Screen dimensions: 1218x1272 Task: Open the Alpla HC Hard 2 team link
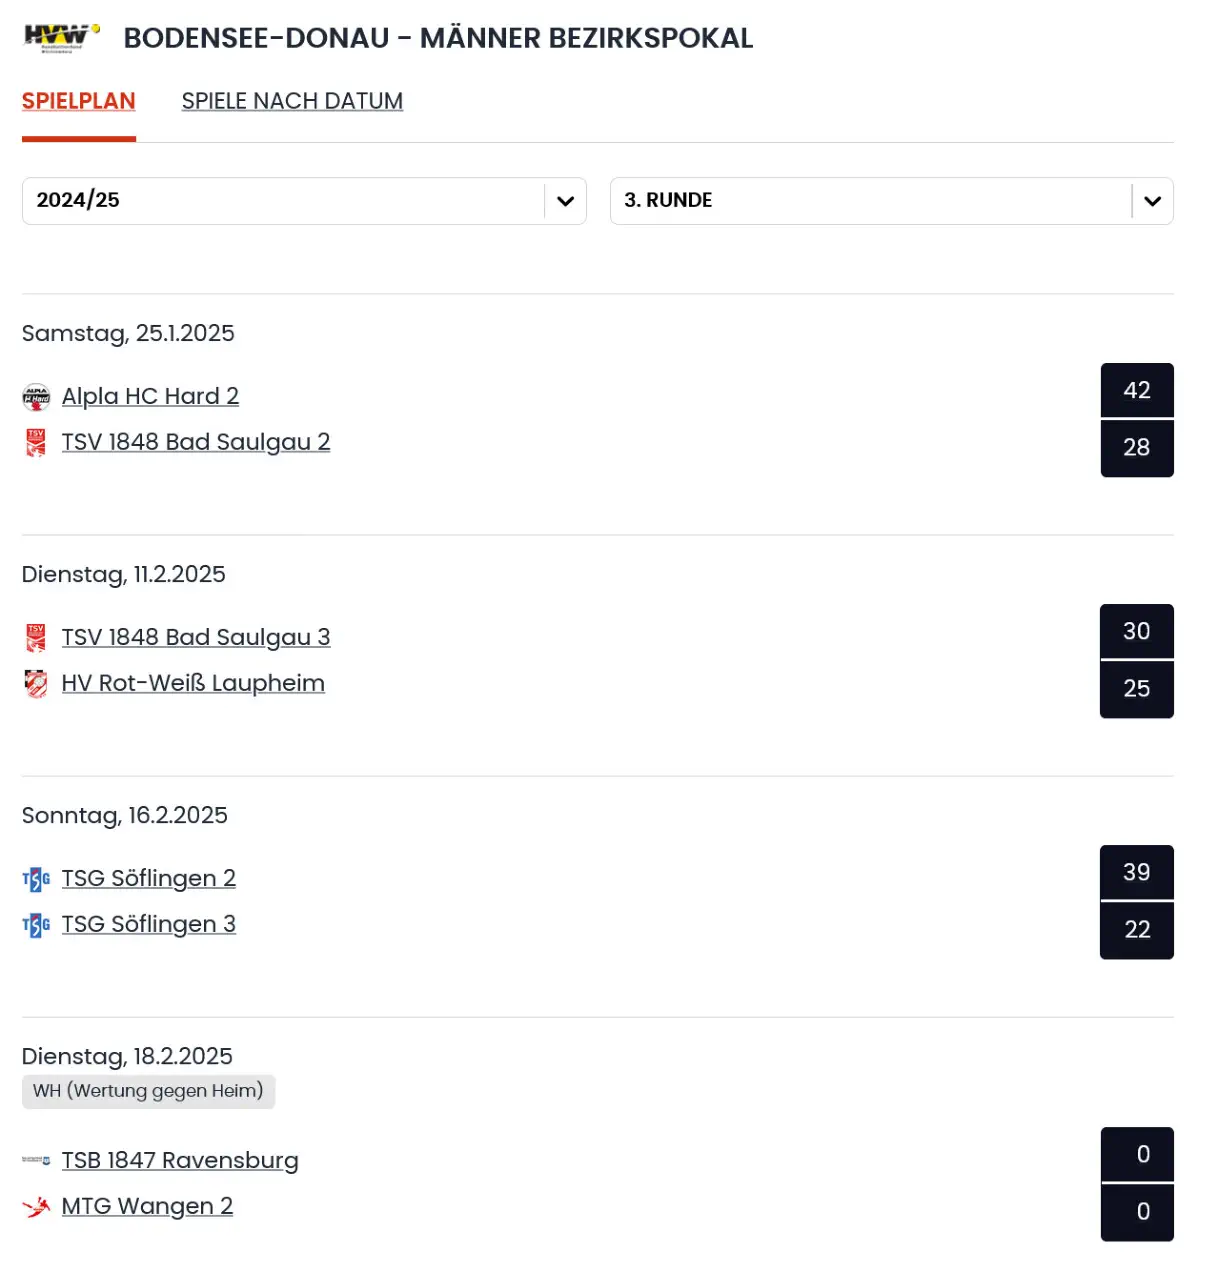pos(150,396)
